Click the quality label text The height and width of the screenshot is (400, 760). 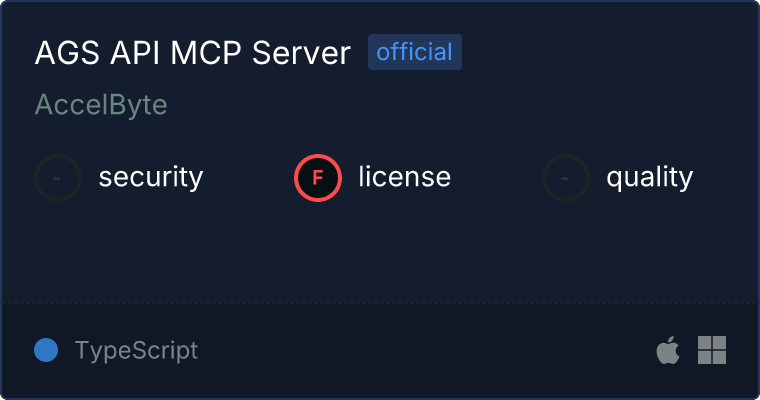[x=650, y=178]
